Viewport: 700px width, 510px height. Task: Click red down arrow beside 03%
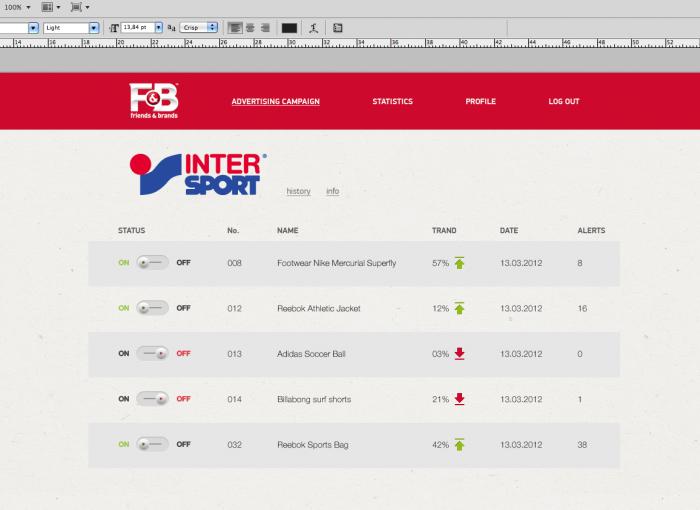pyautogui.click(x=459, y=354)
